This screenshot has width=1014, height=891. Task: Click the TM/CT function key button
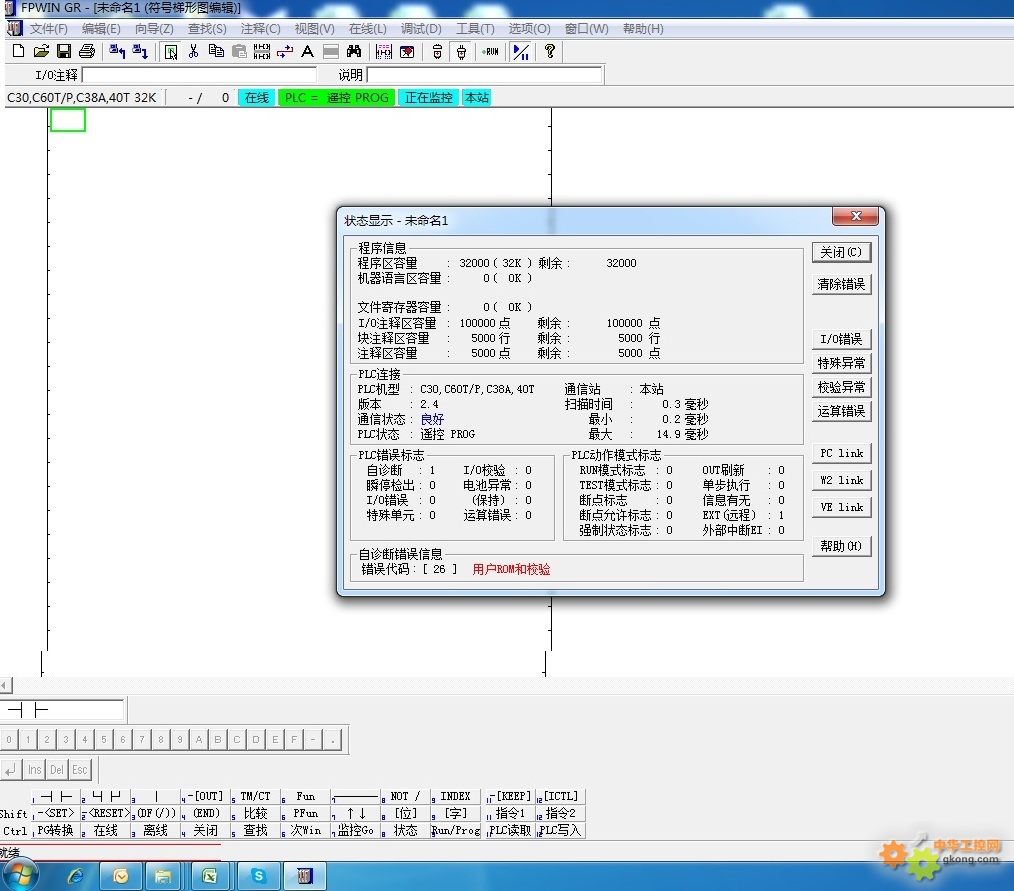pos(255,797)
